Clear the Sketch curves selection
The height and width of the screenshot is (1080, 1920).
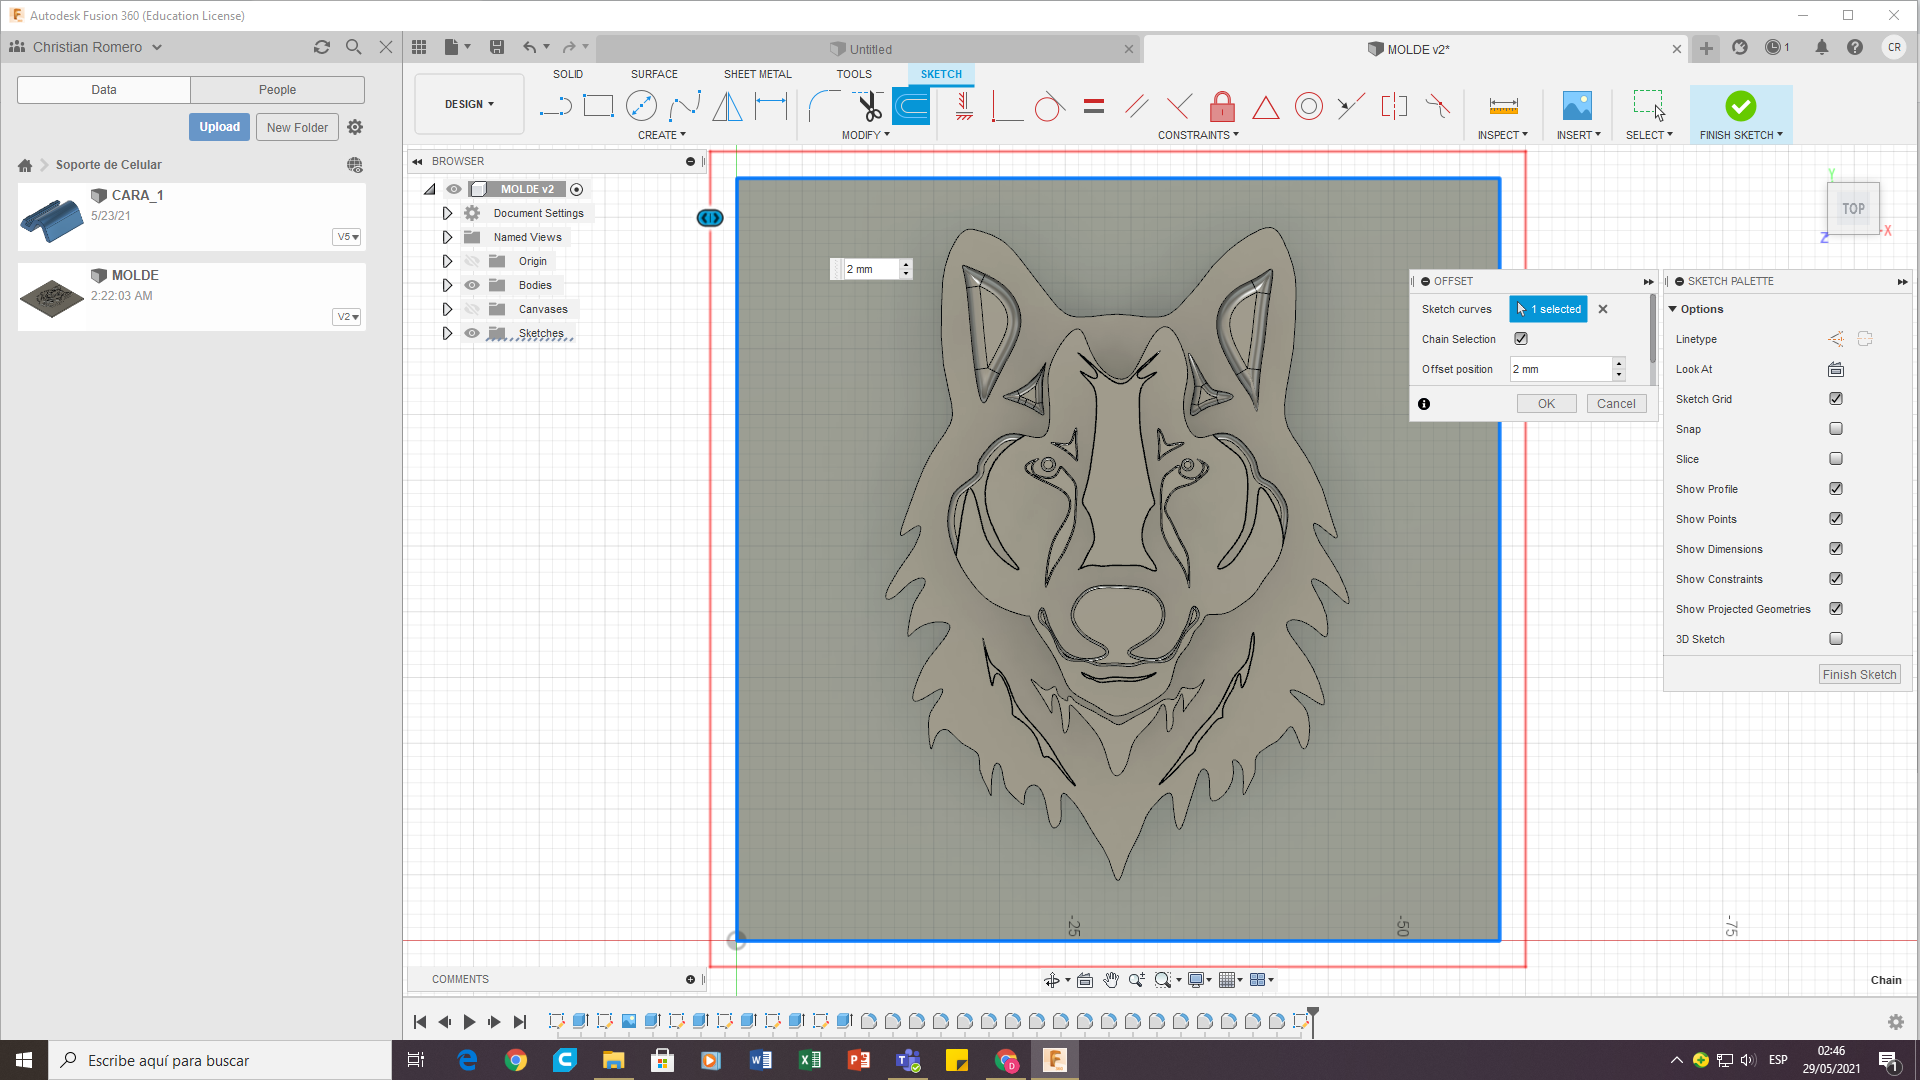[1603, 309]
